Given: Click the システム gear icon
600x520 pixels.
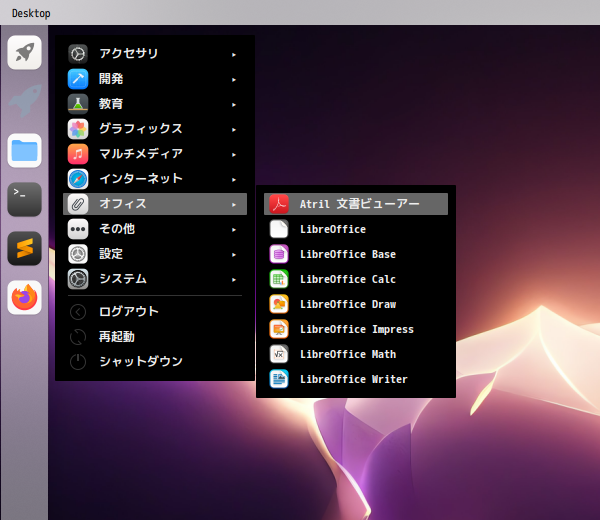Looking at the screenshot, I should pyautogui.click(x=78, y=279).
